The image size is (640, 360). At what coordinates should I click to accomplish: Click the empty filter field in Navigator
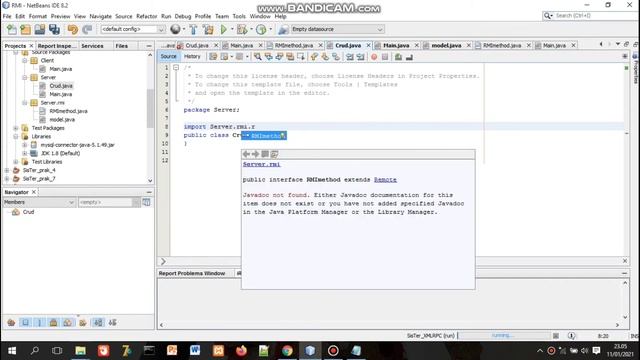tap(106, 202)
